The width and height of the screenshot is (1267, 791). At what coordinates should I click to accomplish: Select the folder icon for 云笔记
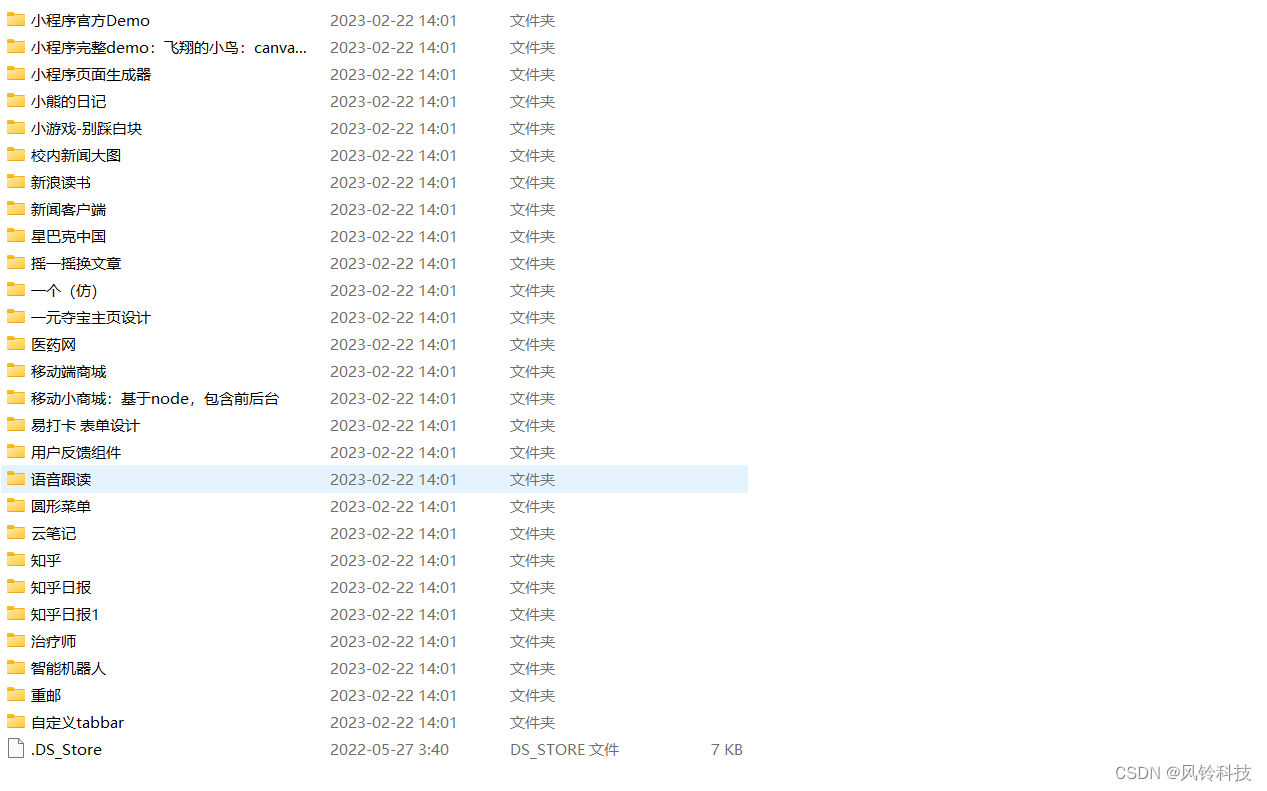(15, 533)
